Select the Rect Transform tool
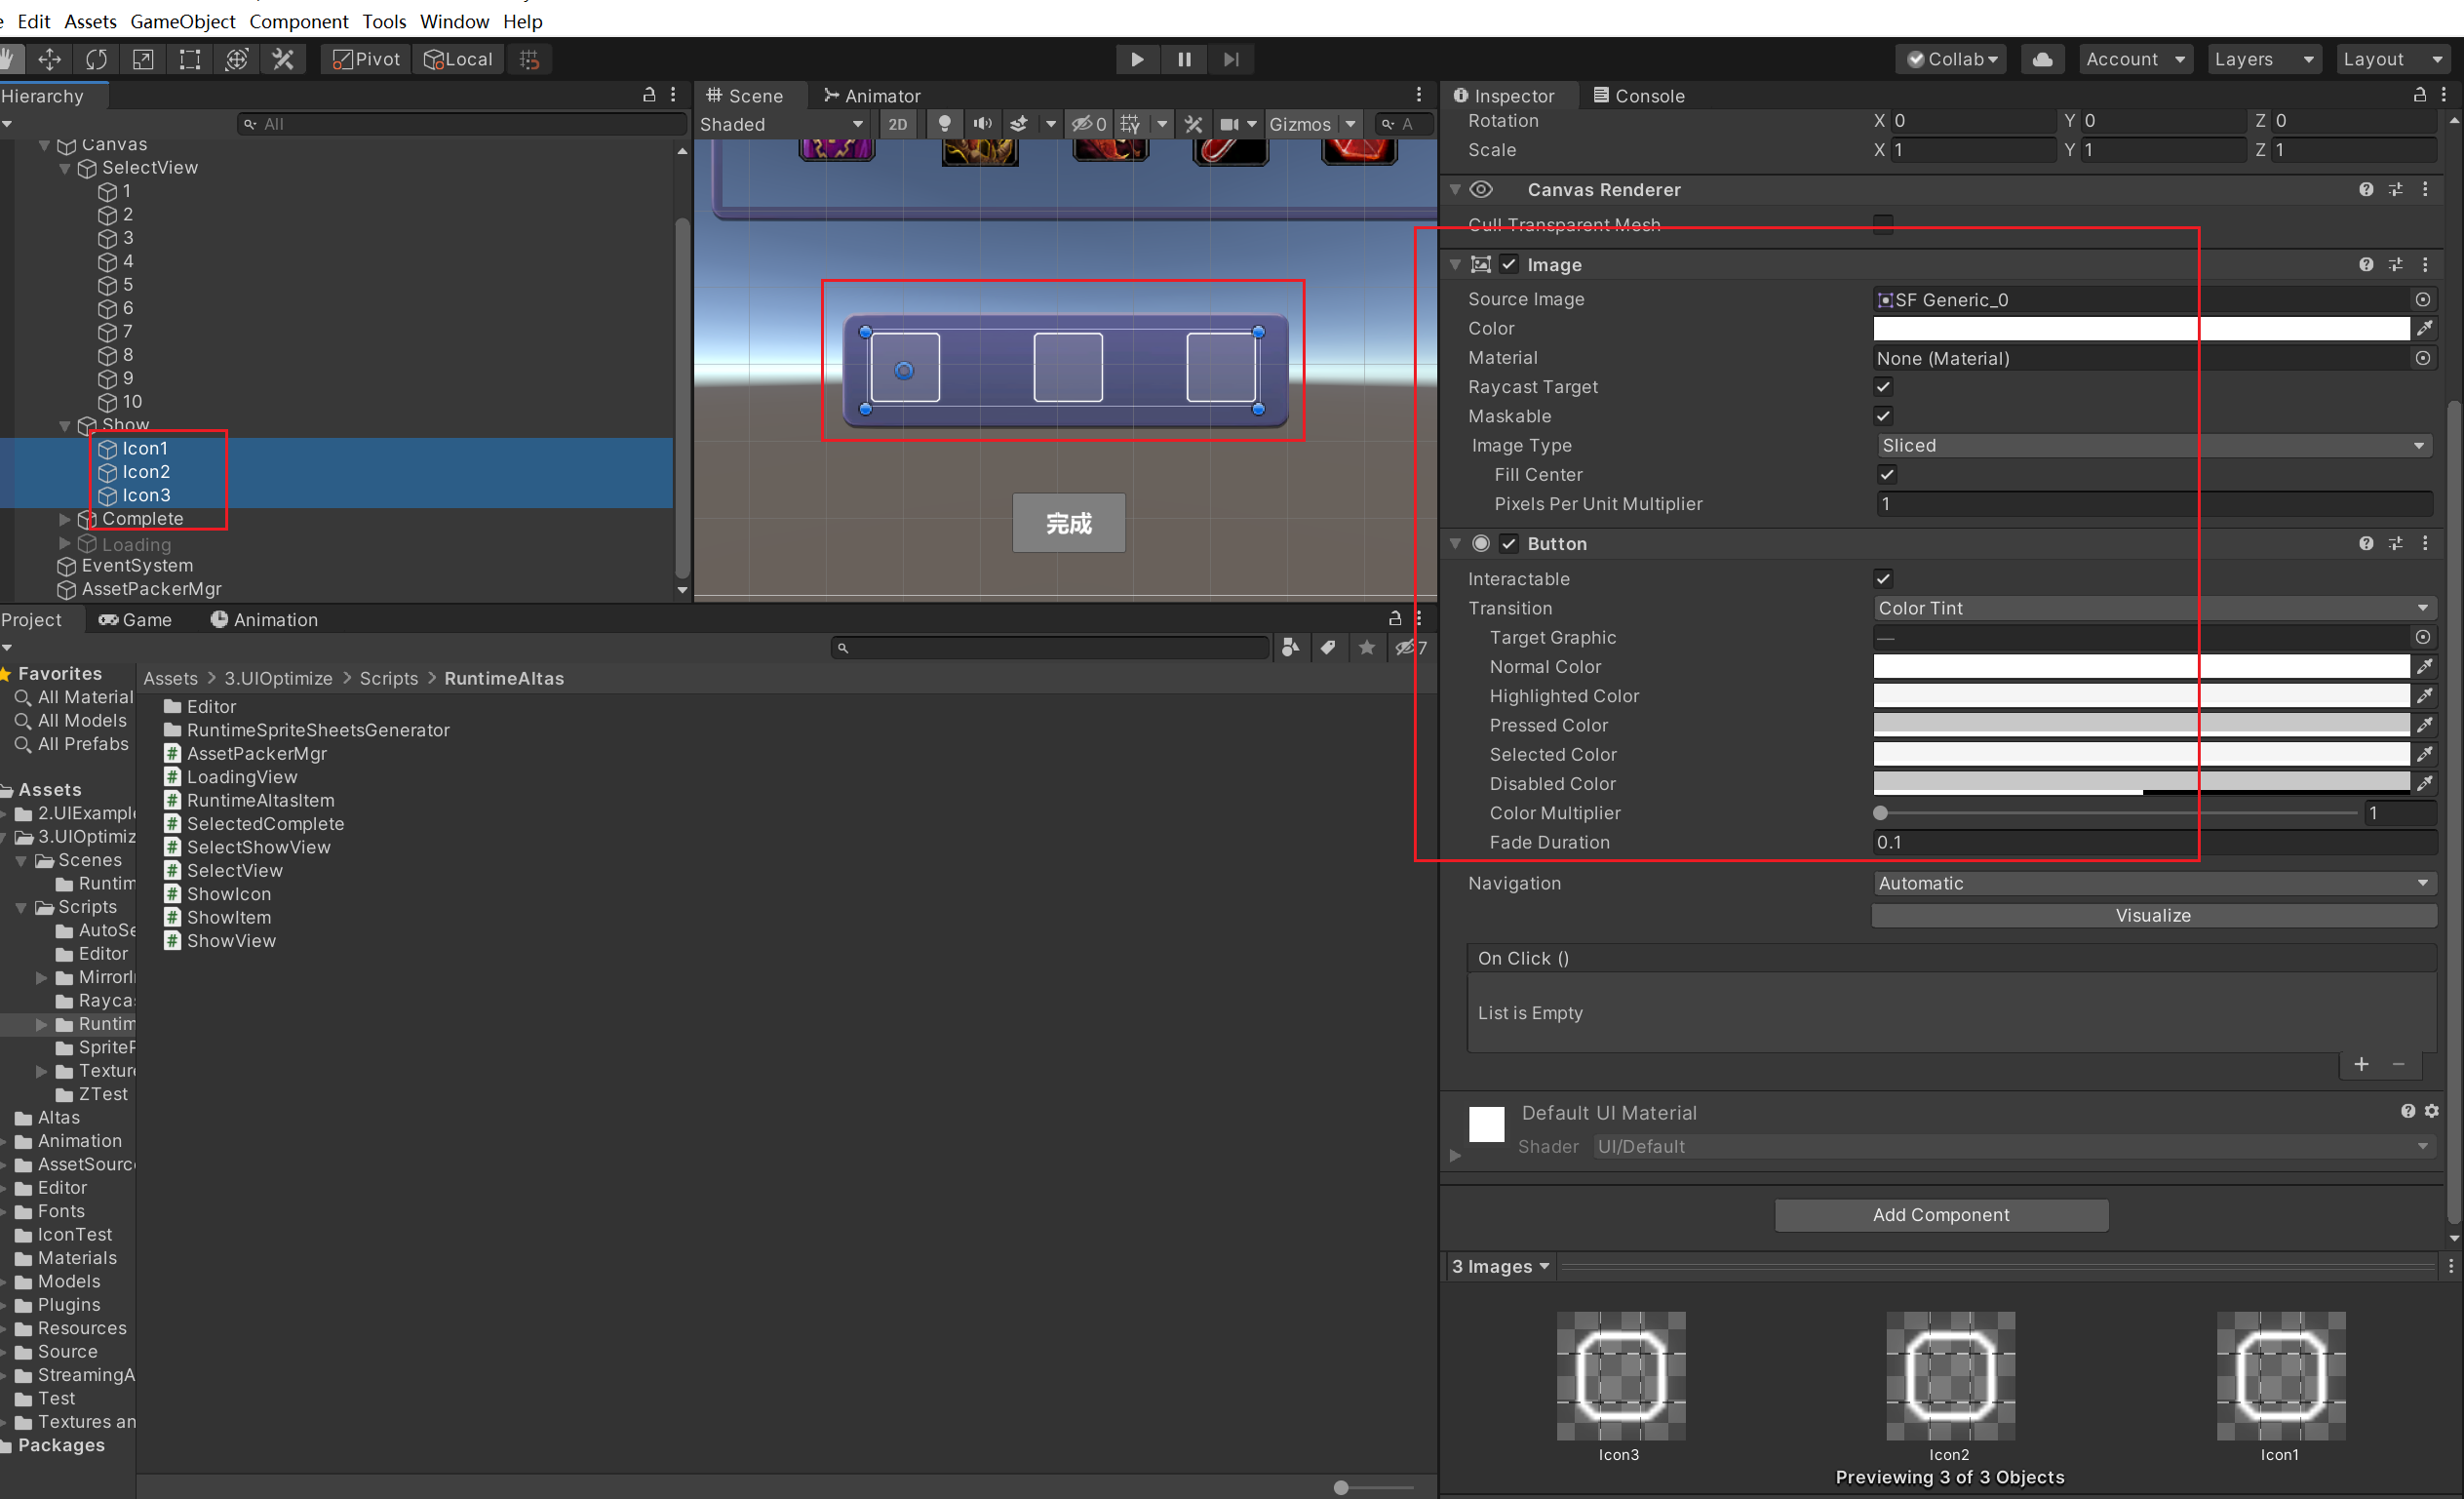Image resolution: width=2464 pixels, height=1499 pixels. pyautogui.click(x=189, y=59)
